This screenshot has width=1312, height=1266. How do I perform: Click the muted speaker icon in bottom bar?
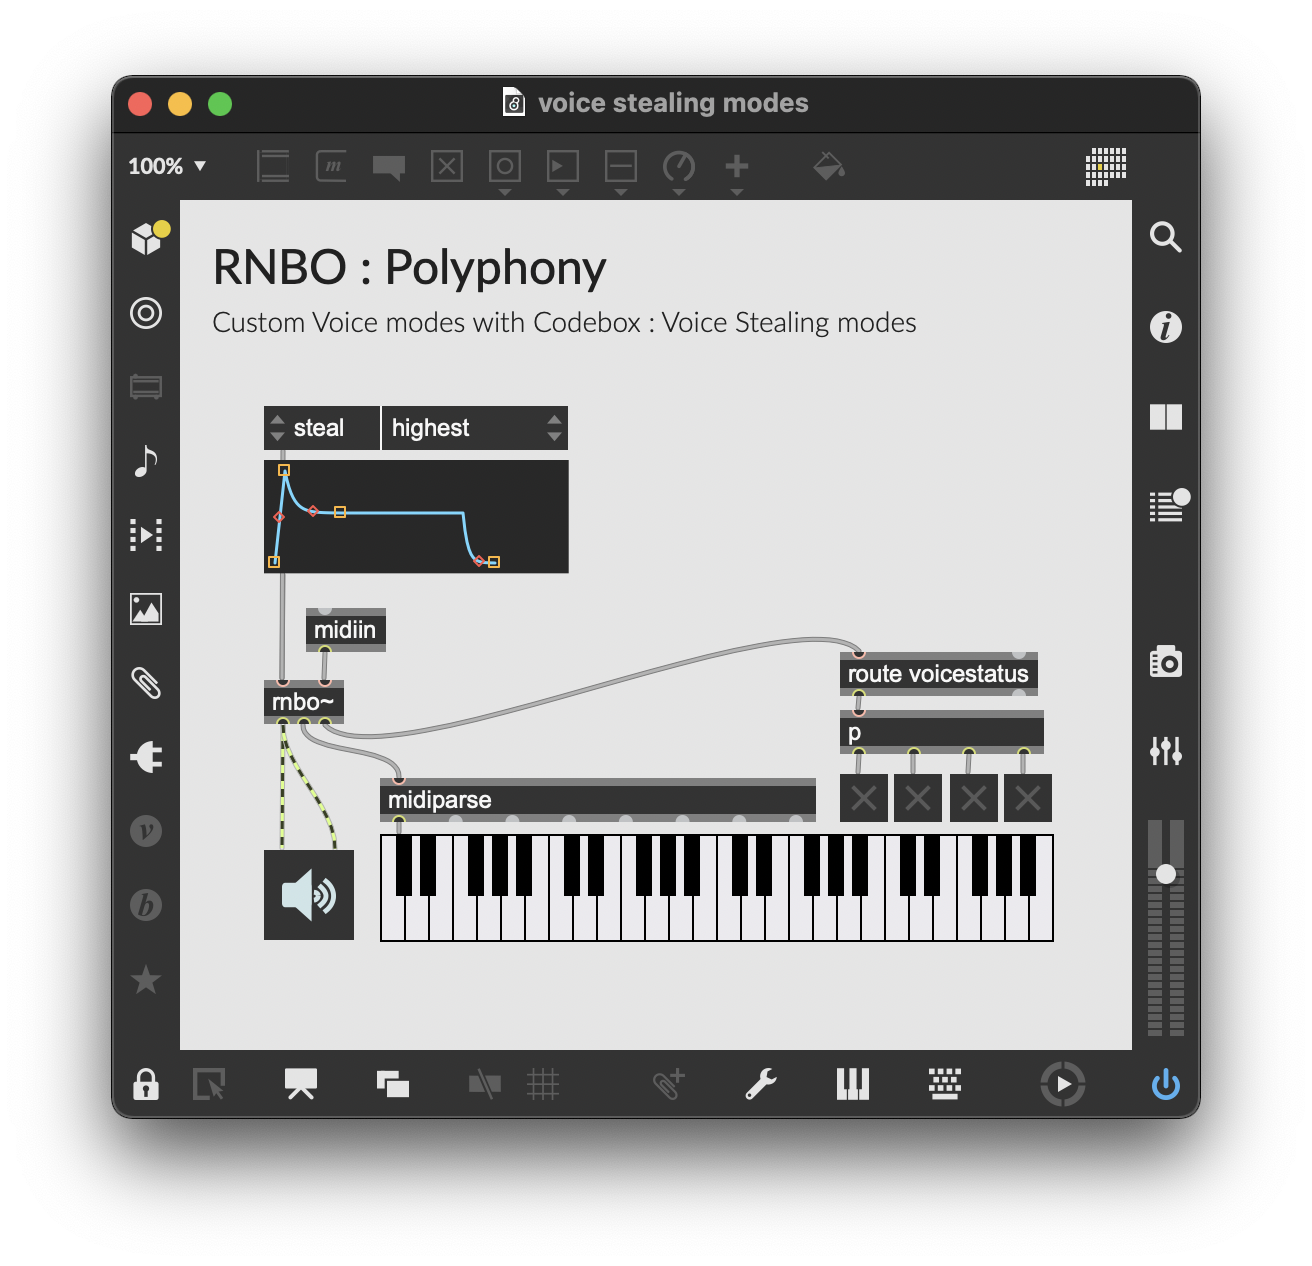pos(485,1084)
